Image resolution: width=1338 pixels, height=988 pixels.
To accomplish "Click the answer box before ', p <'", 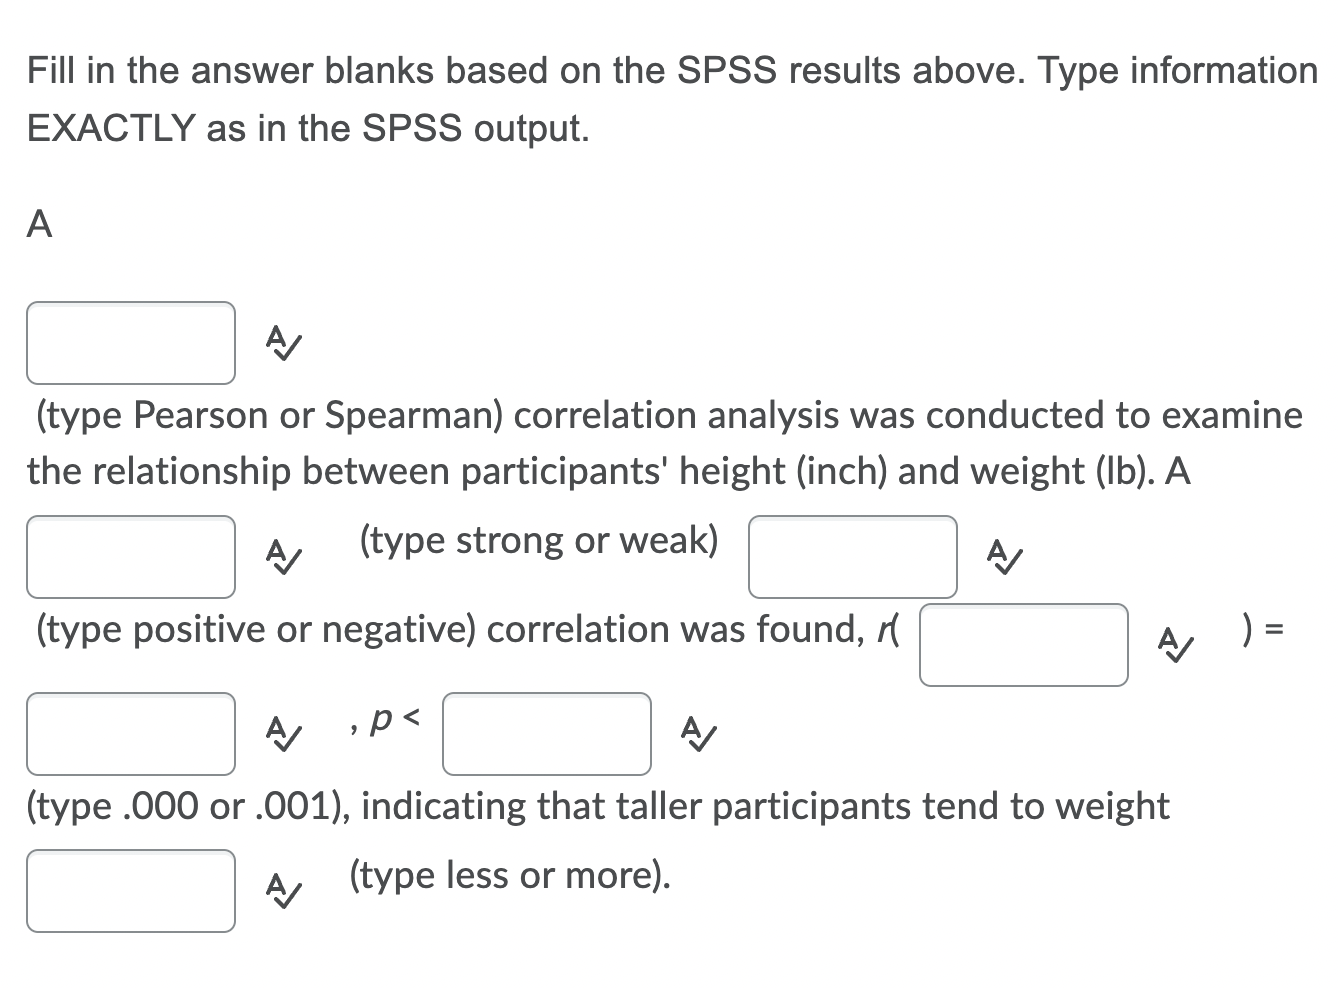I will point(130,734).
